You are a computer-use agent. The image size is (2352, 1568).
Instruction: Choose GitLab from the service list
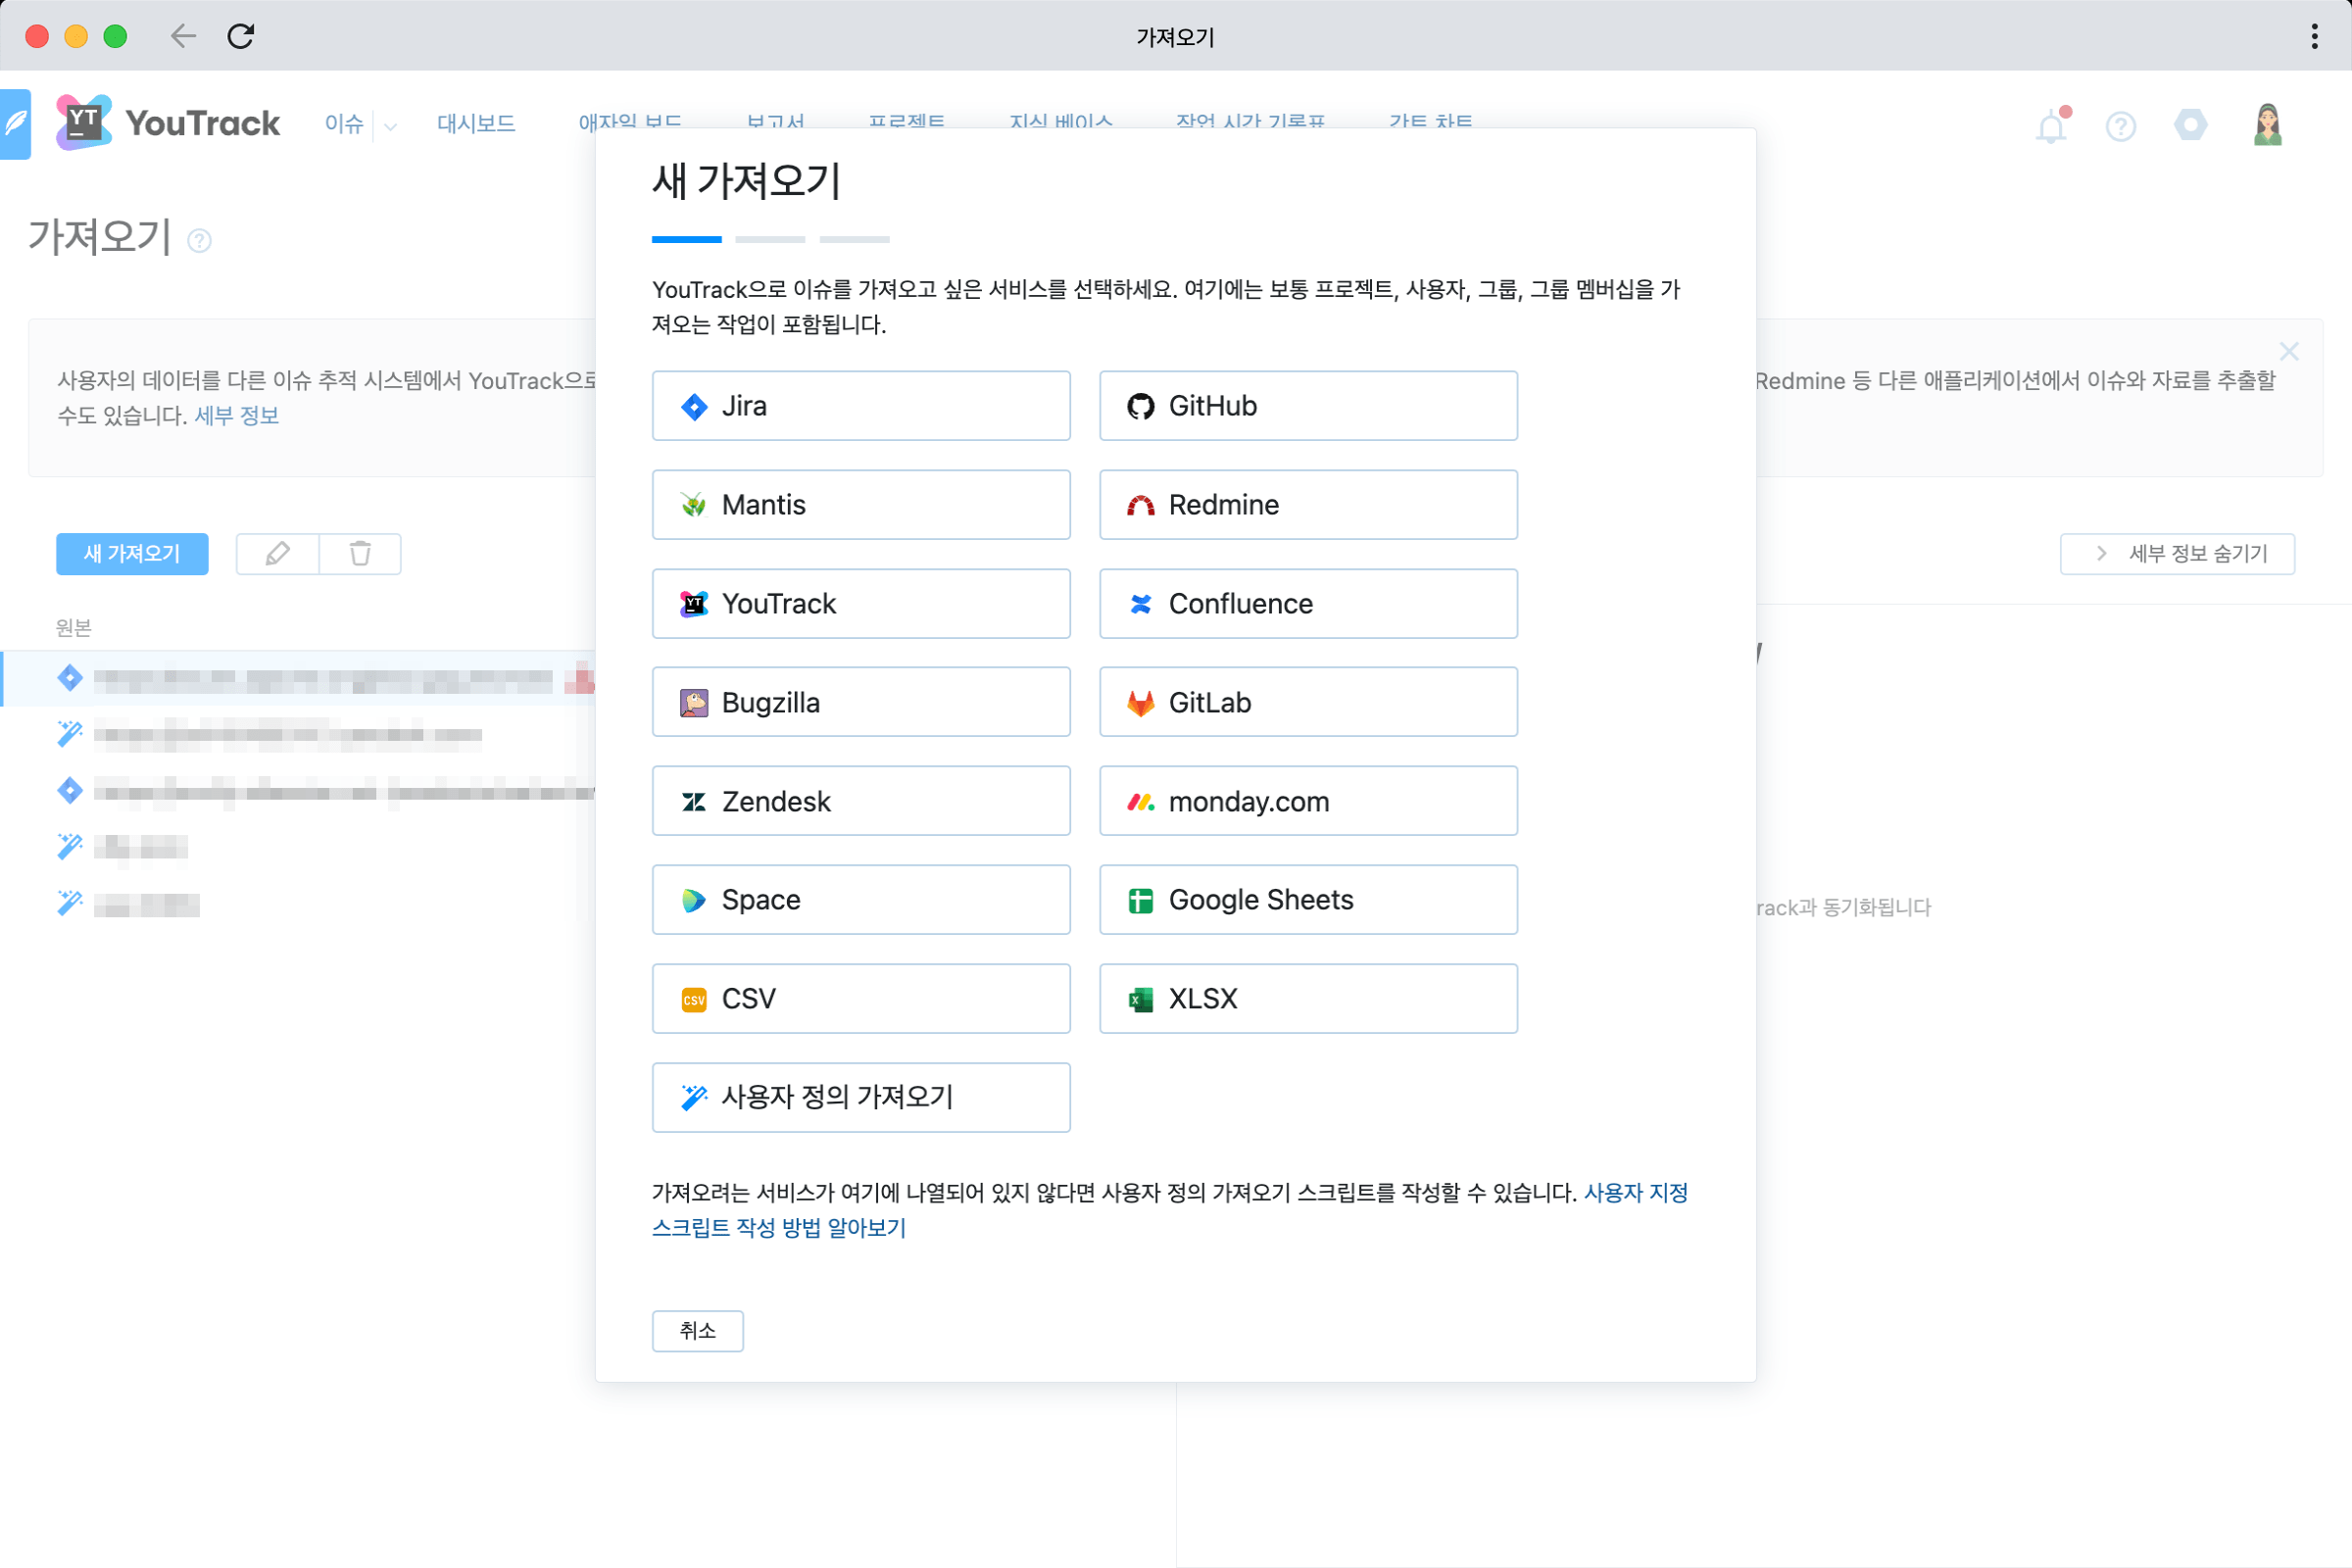point(1307,701)
